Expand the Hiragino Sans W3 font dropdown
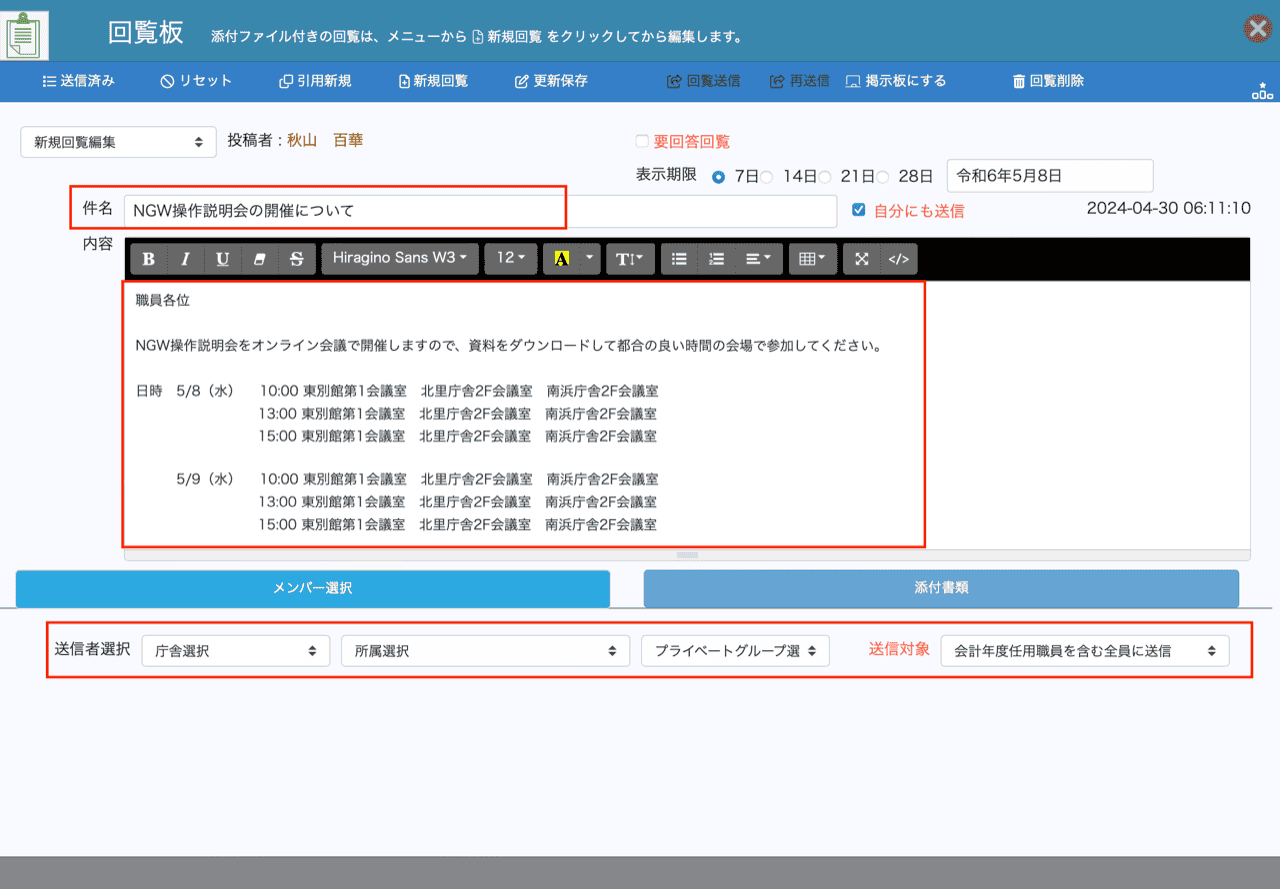The height and width of the screenshot is (889, 1280). point(400,258)
